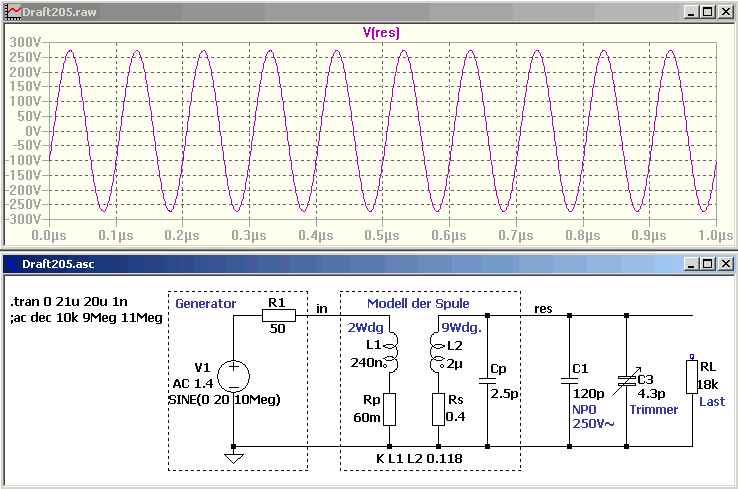This screenshot has height=489, width=738.
Task: Click the 'in' net label
Action: coord(321,309)
